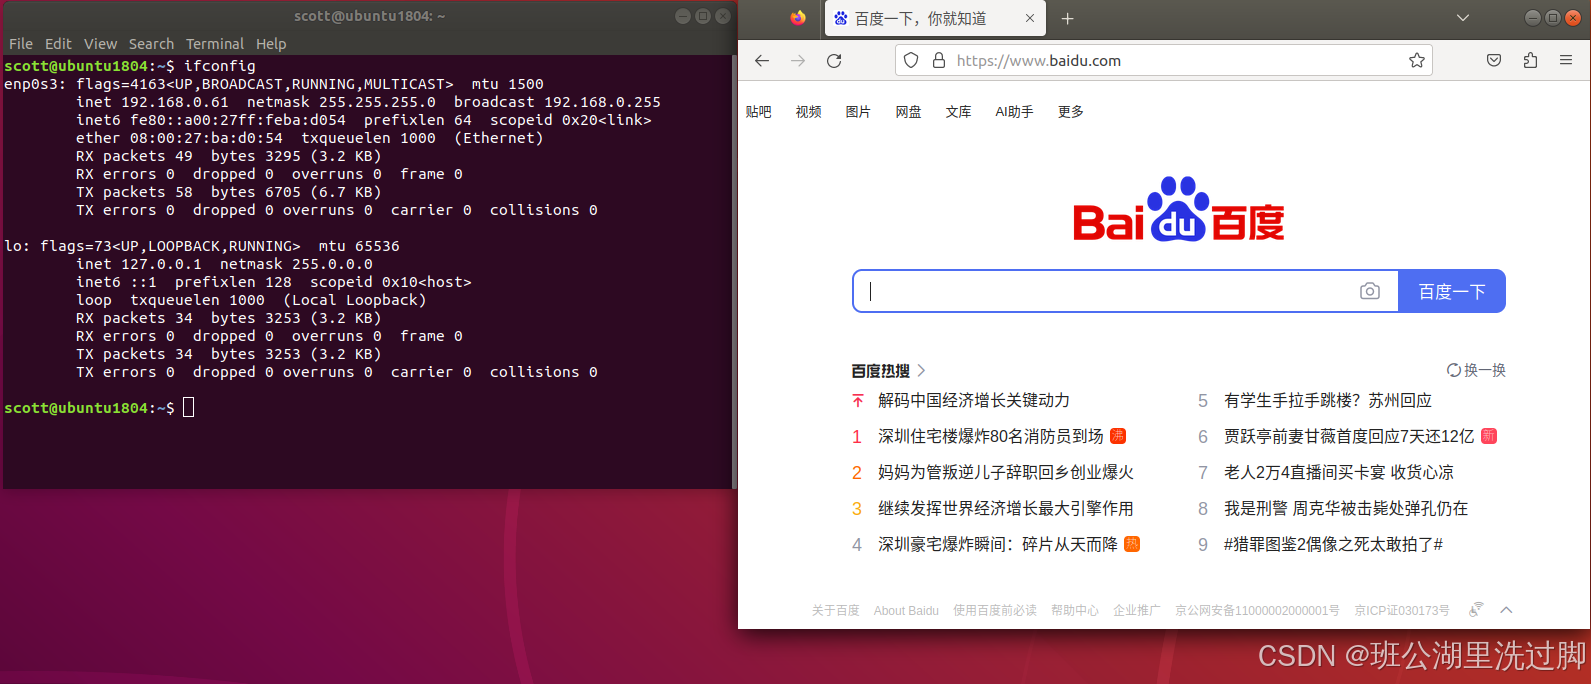Open the Help menu in Terminal
This screenshot has height=684, width=1591.
point(271,44)
